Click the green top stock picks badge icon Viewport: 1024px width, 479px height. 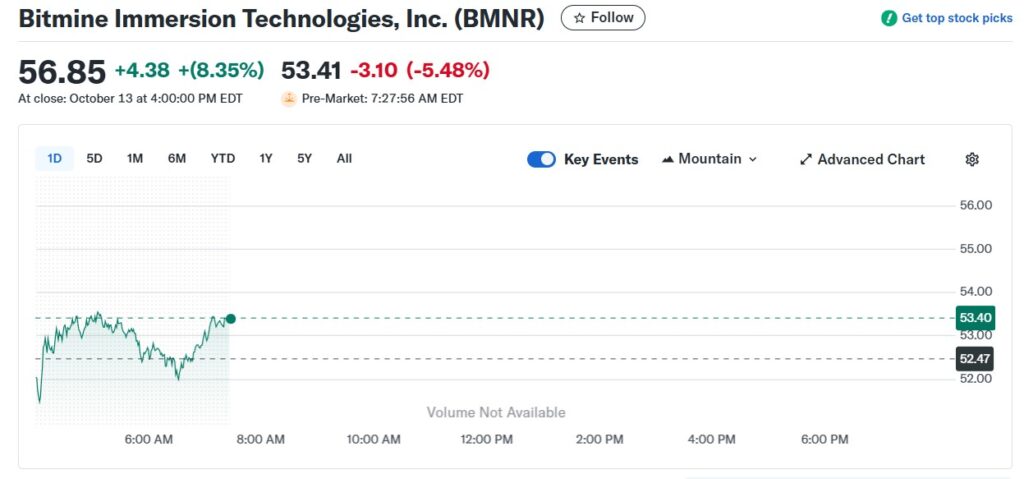(x=889, y=18)
